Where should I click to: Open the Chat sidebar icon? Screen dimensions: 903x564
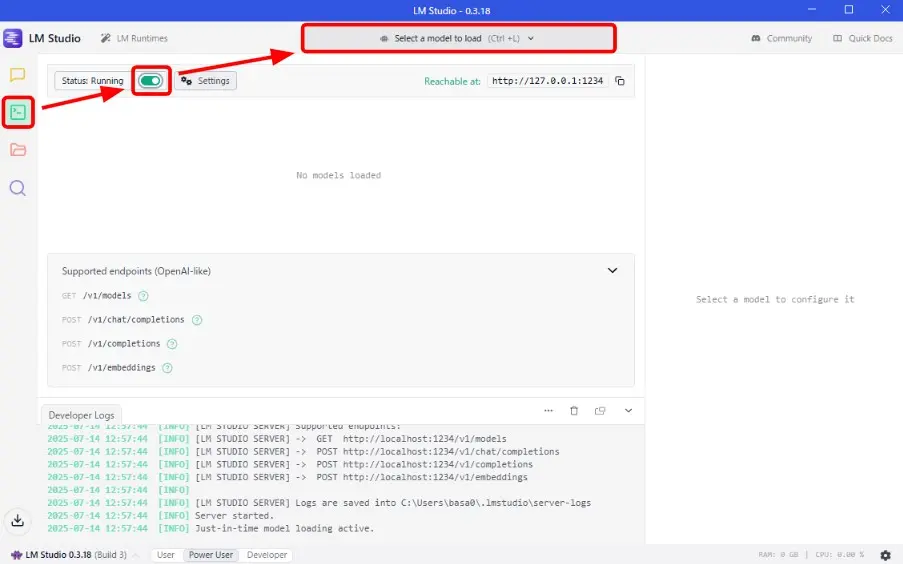[x=17, y=74]
